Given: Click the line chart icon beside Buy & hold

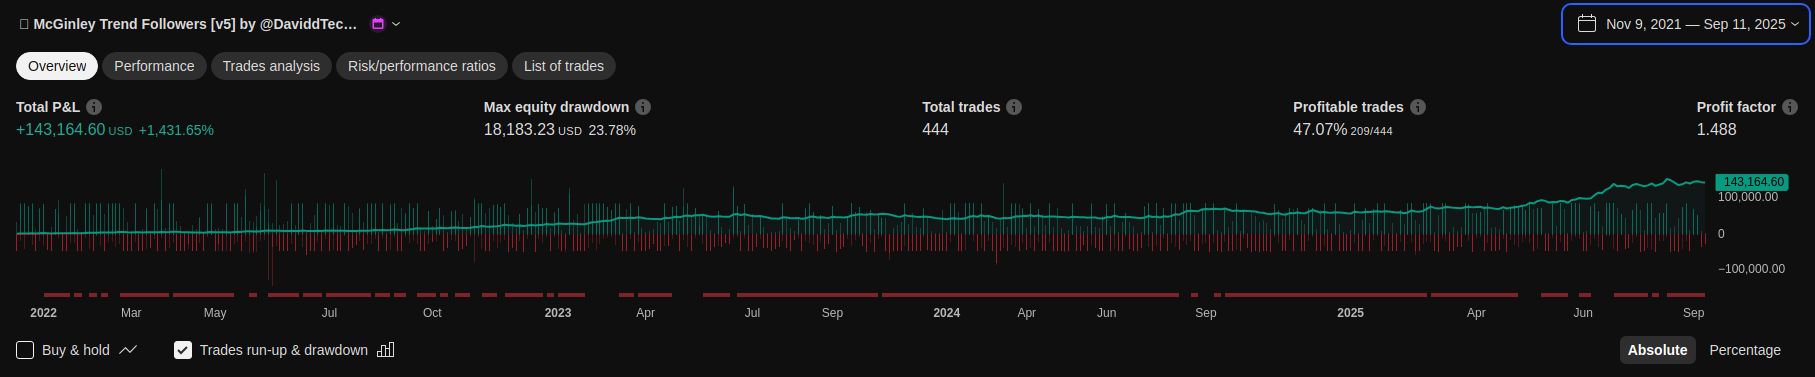Looking at the screenshot, I should (x=128, y=350).
